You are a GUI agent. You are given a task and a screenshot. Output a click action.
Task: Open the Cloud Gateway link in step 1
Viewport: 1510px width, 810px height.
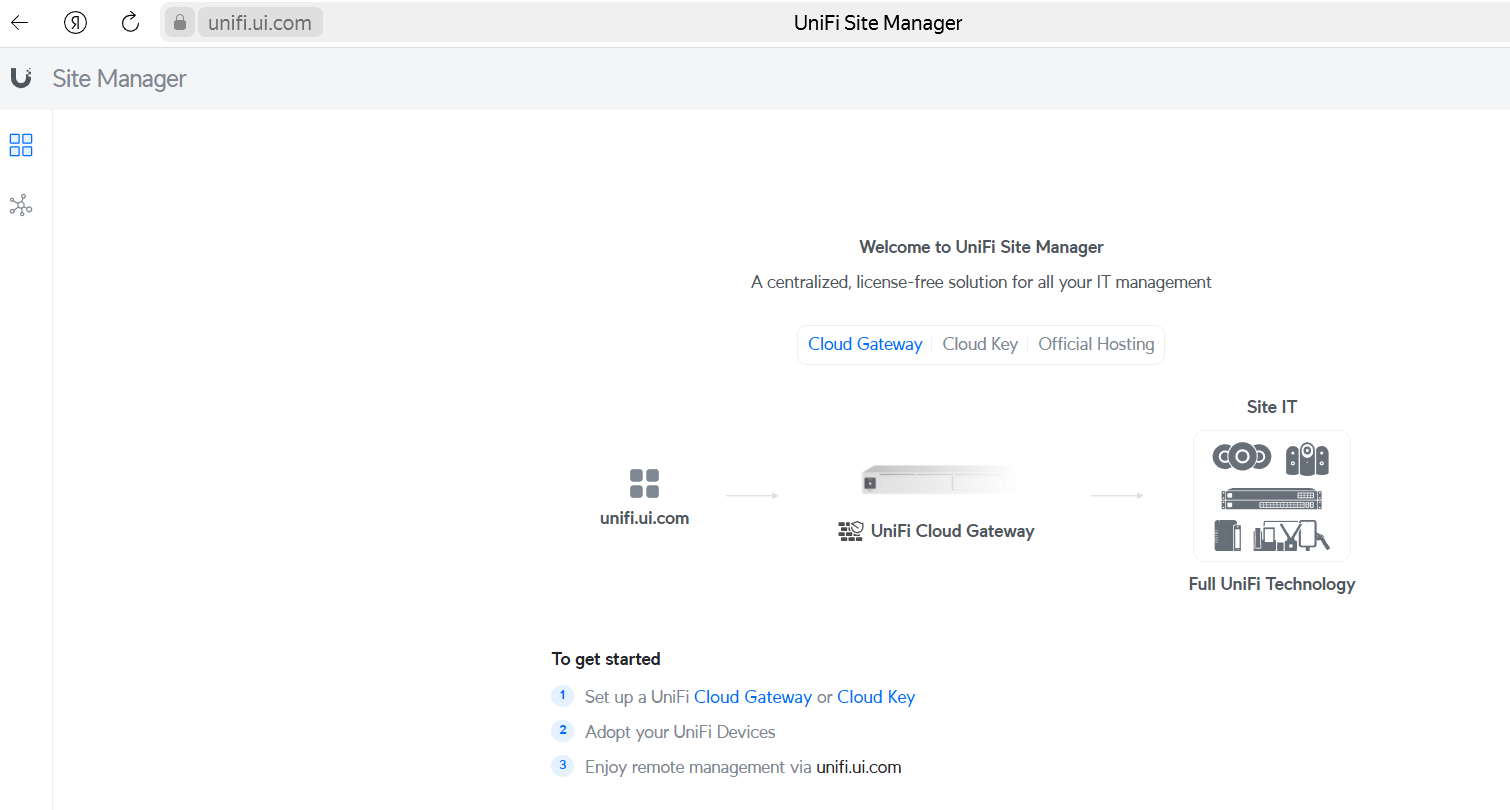click(x=753, y=697)
